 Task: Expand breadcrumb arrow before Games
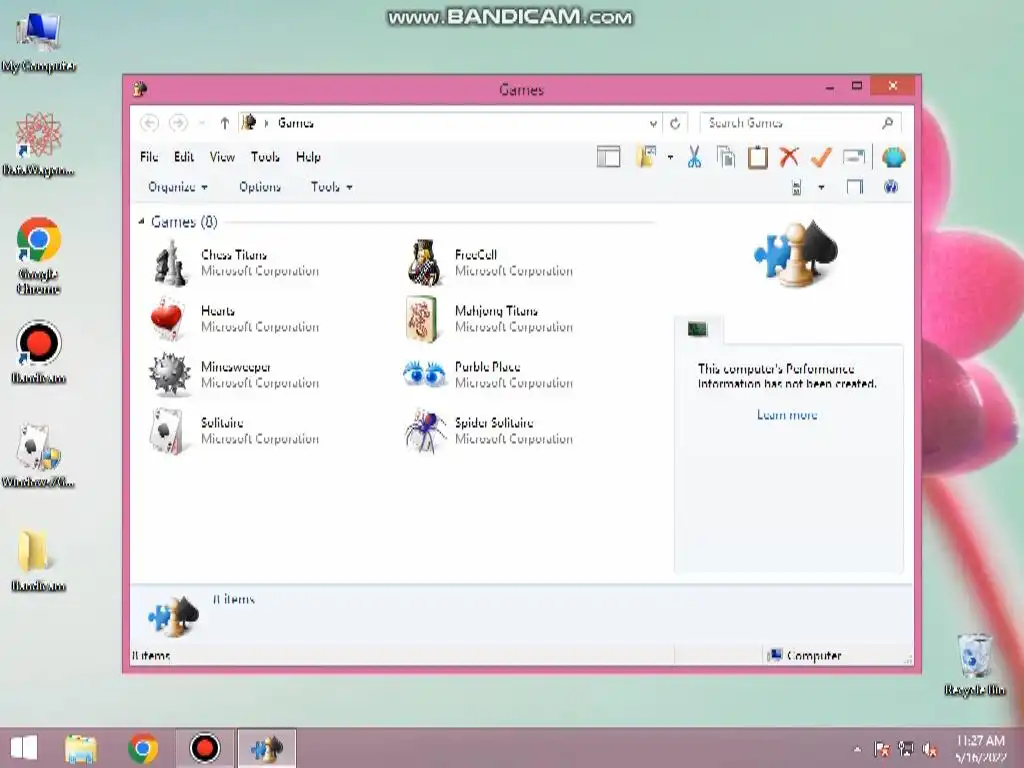click(266, 123)
